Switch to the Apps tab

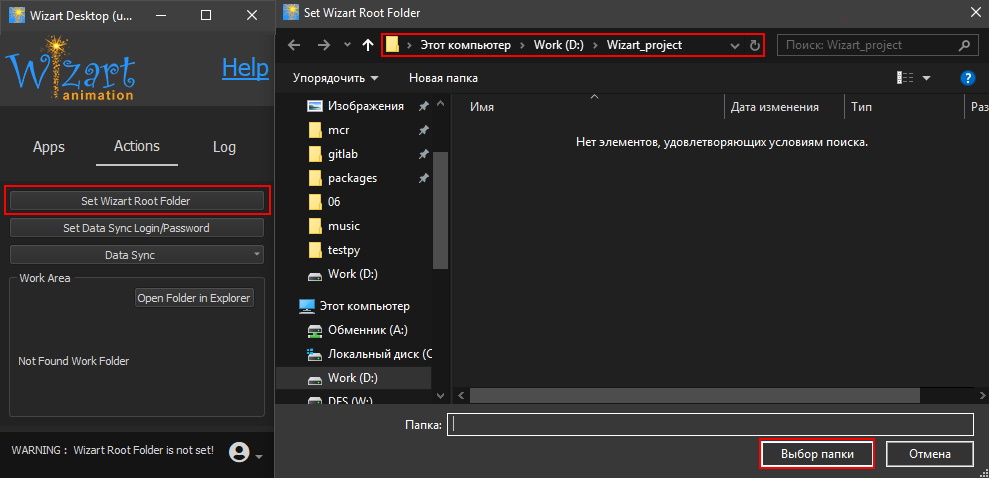pyautogui.click(x=49, y=147)
